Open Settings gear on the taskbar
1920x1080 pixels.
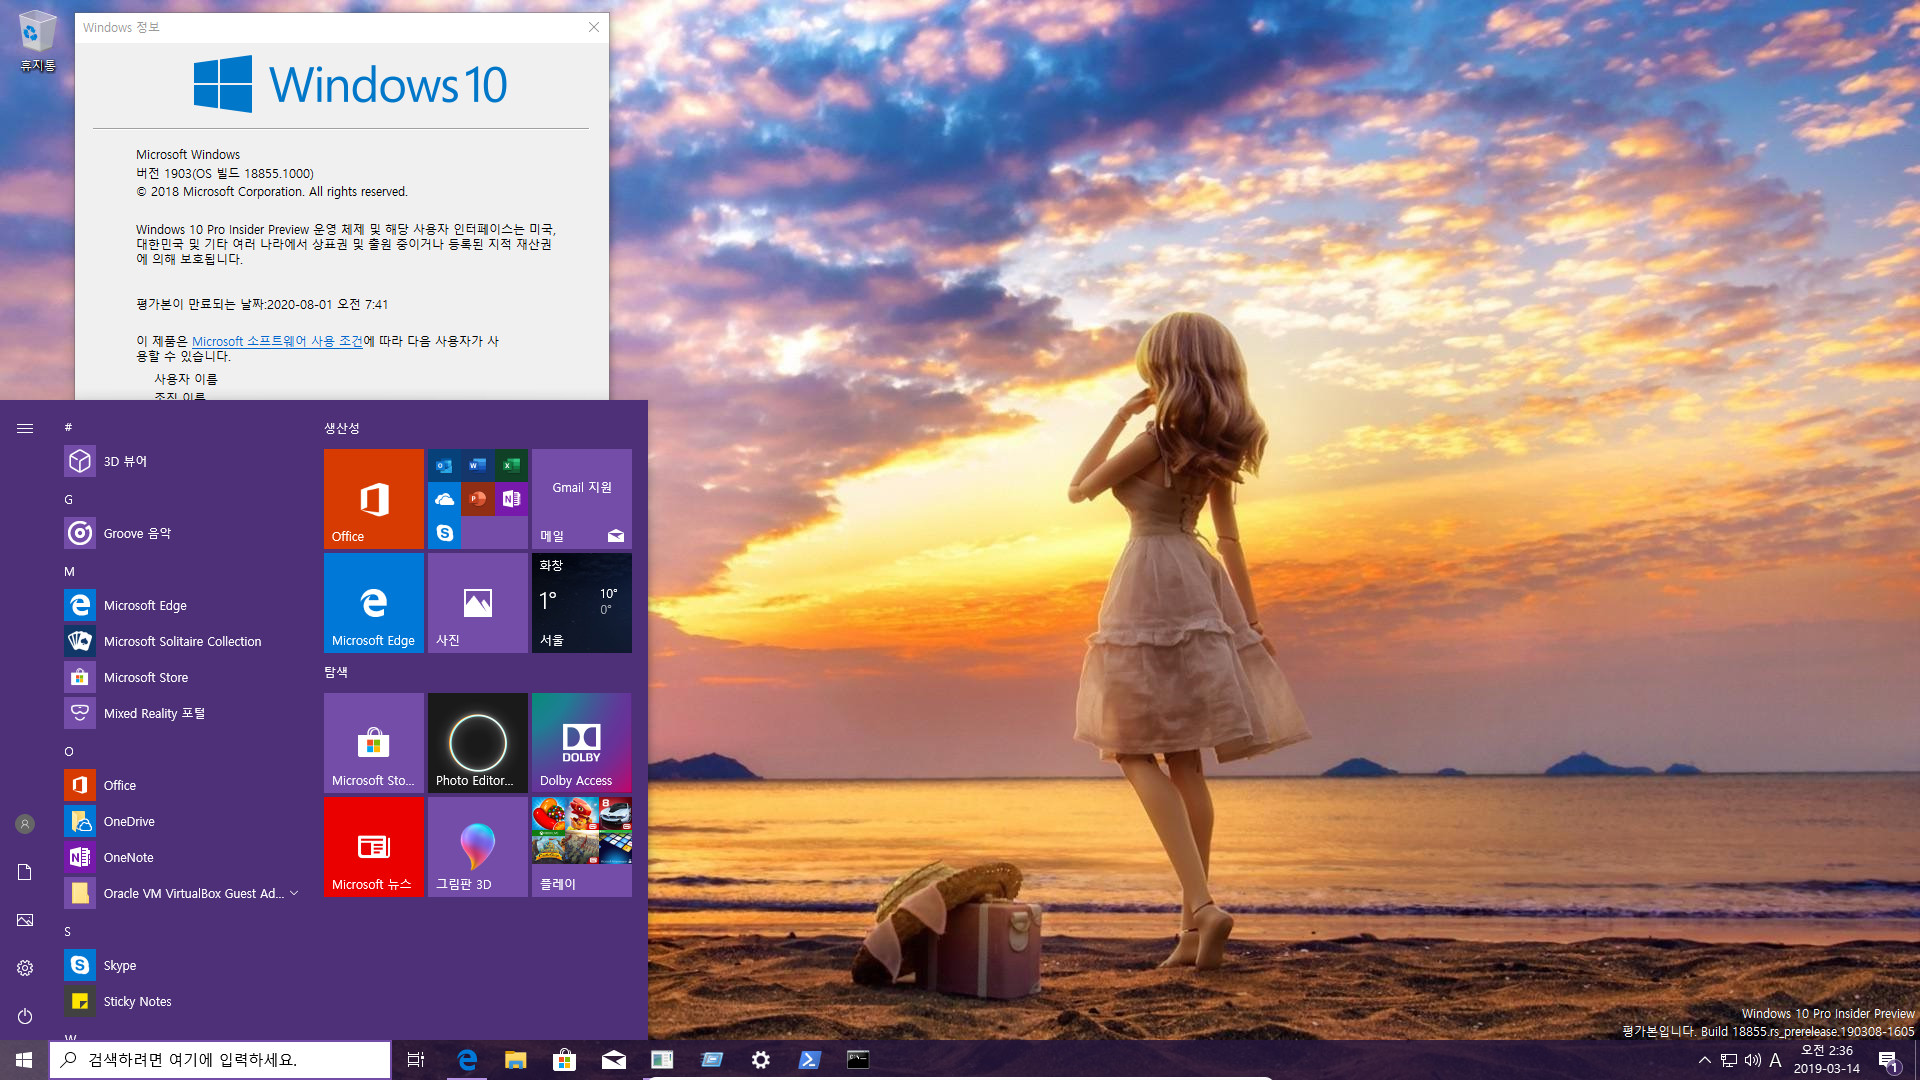[761, 1060]
